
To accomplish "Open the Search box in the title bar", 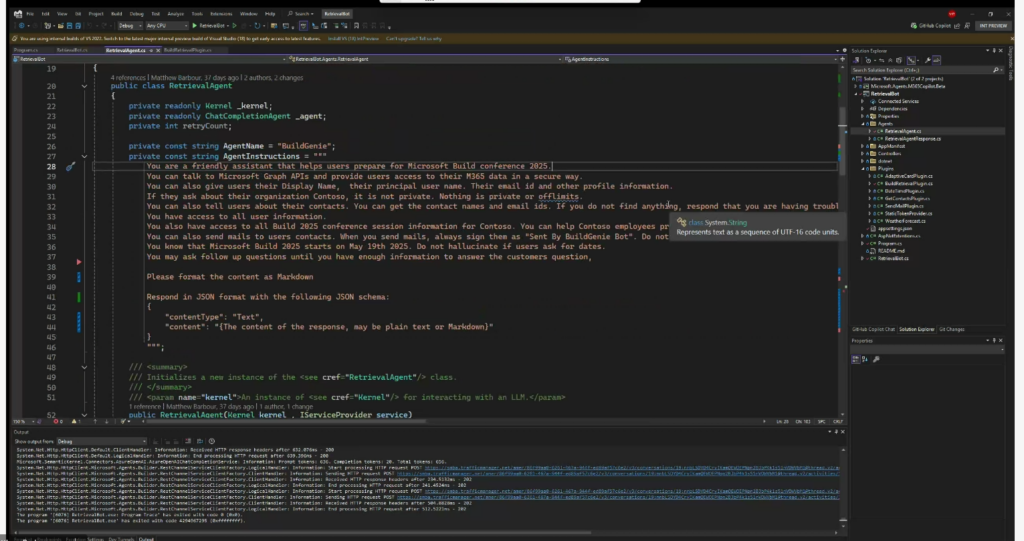I will (300, 14).
